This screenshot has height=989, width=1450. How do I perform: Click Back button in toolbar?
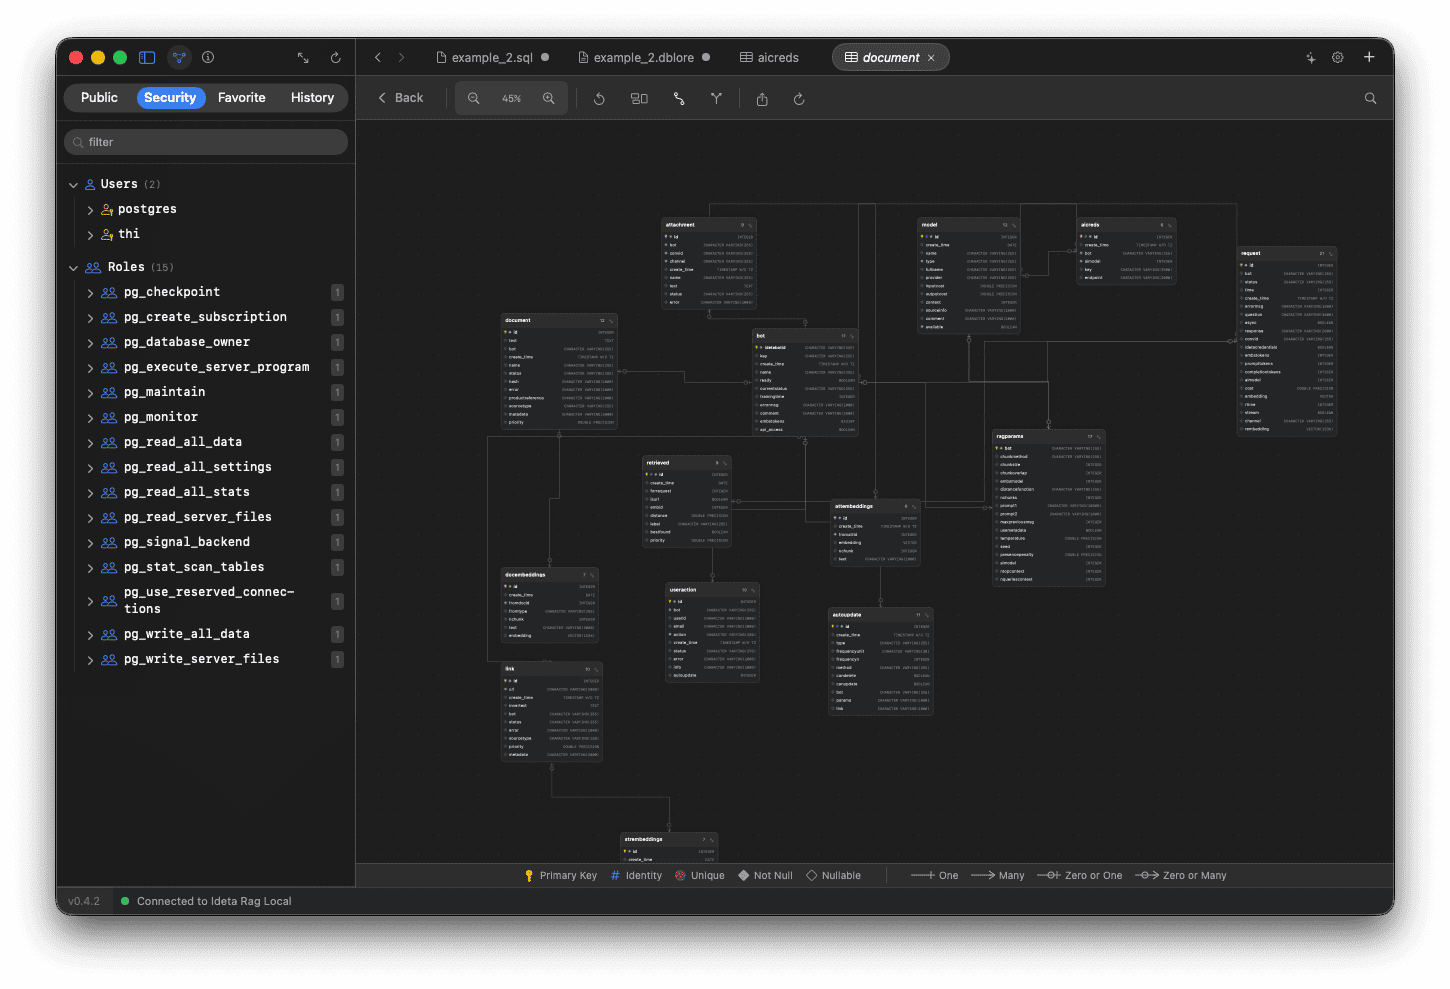pyautogui.click(x=400, y=98)
